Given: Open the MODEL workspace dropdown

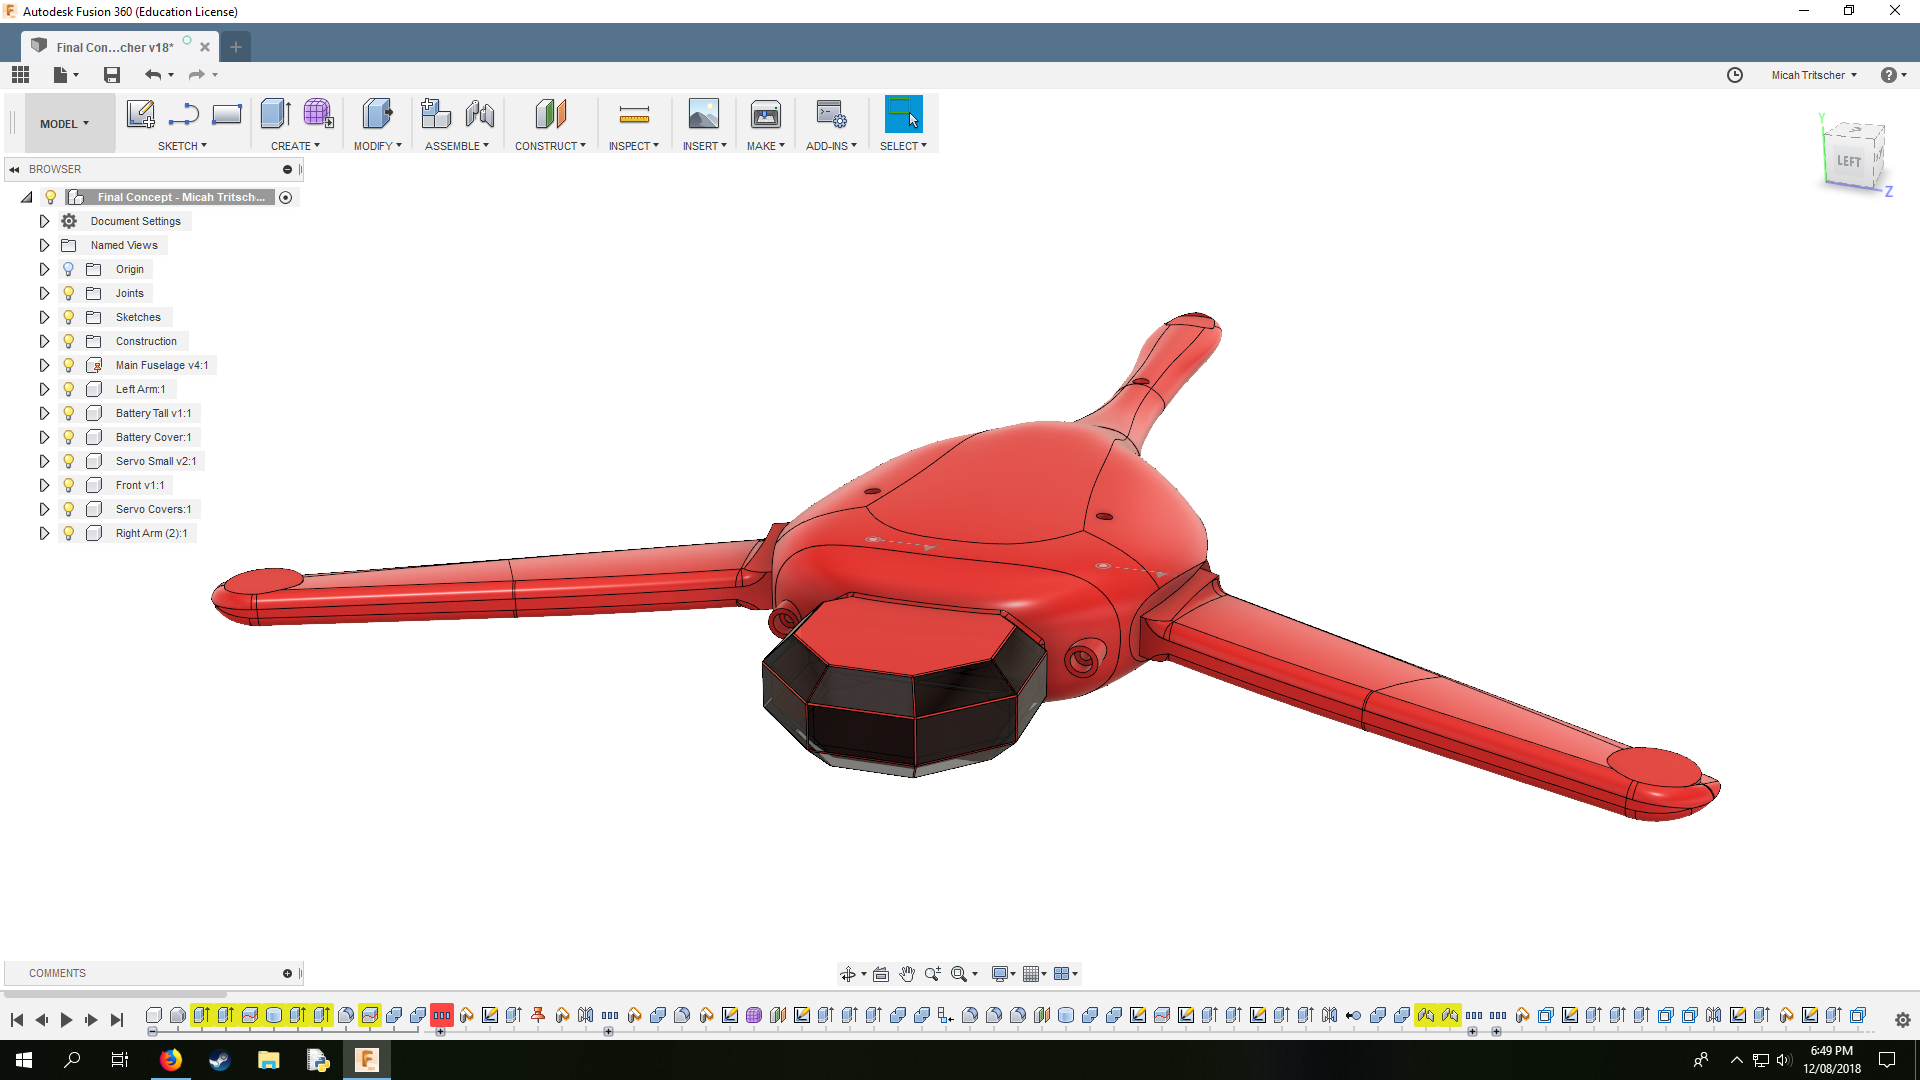Looking at the screenshot, I should [x=65, y=124].
